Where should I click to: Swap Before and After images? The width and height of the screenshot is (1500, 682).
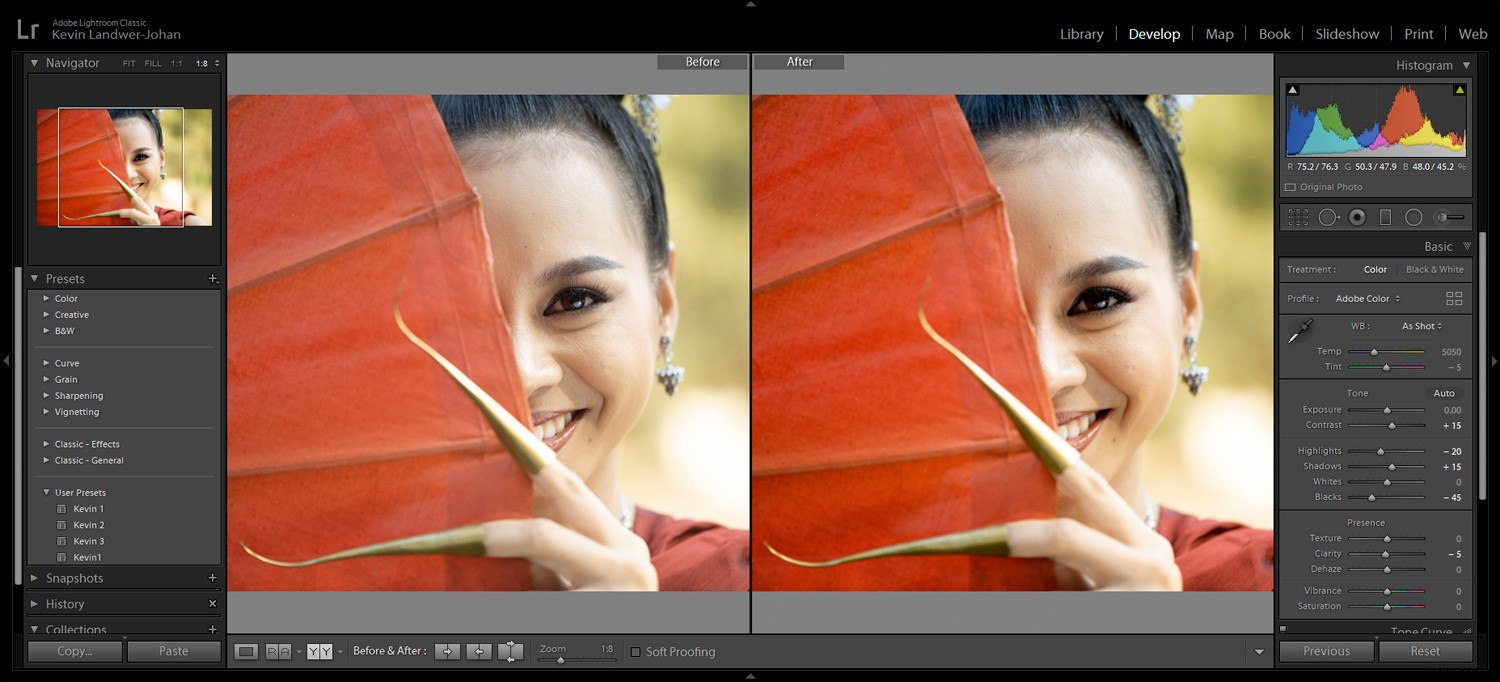click(510, 651)
